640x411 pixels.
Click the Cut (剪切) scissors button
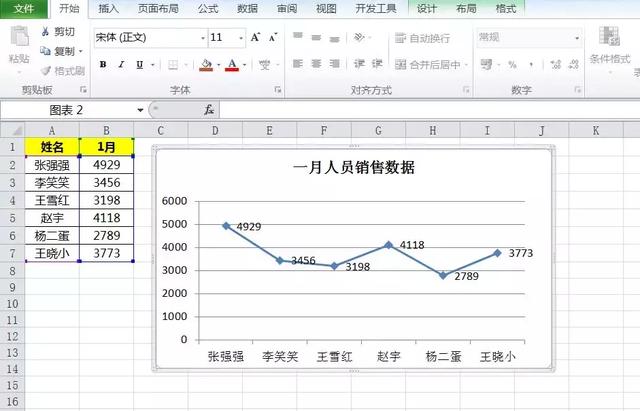[x=58, y=31]
